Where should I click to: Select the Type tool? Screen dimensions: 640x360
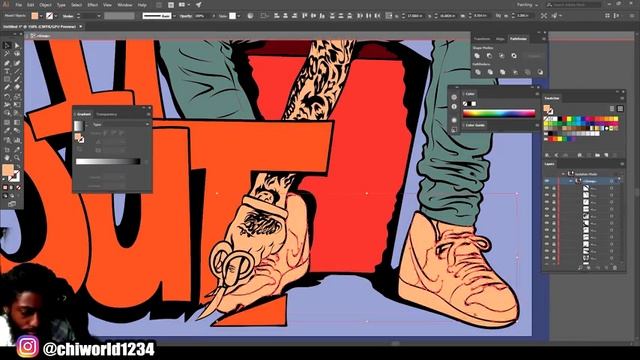click(x=7, y=71)
